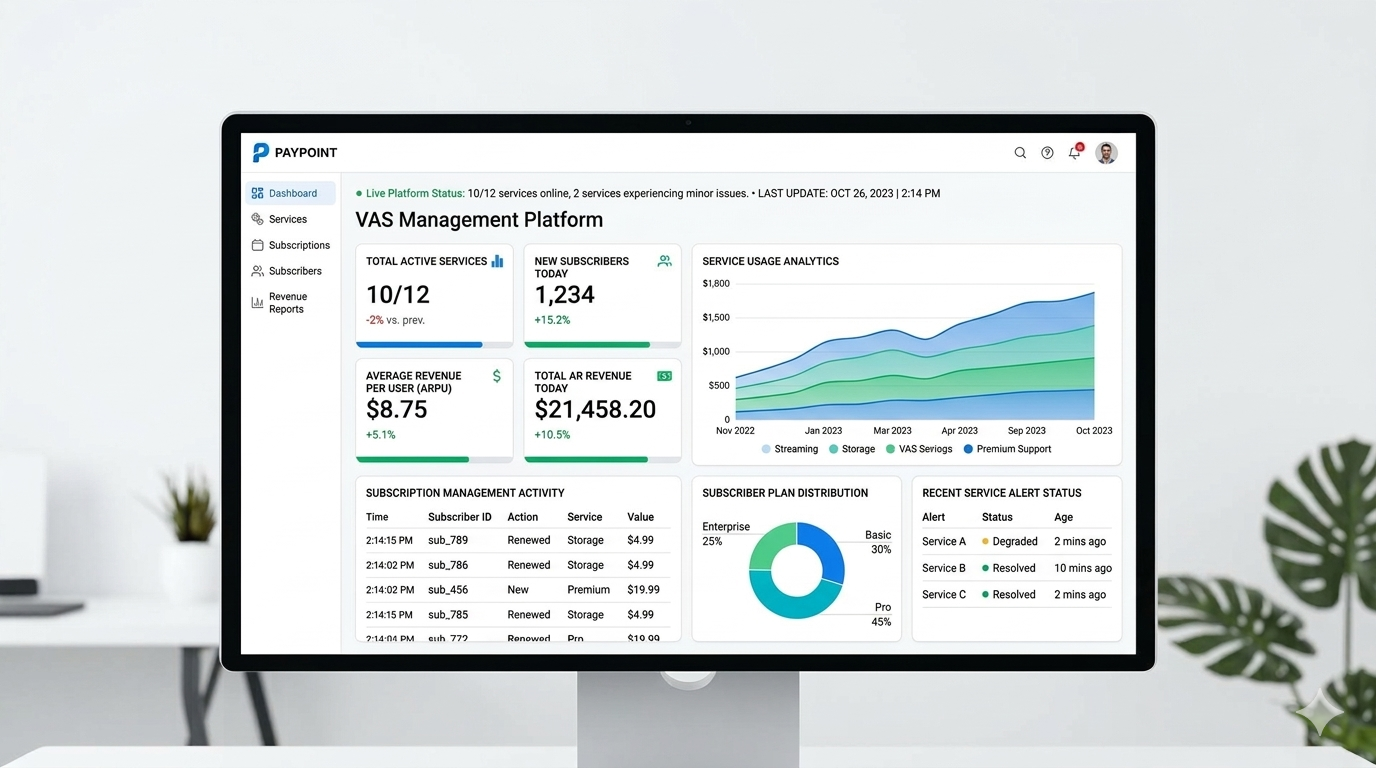The height and width of the screenshot is (768, 1376).
Task: Open the notifications bell
Action: pyautogui.click(x=1074, y=153)
